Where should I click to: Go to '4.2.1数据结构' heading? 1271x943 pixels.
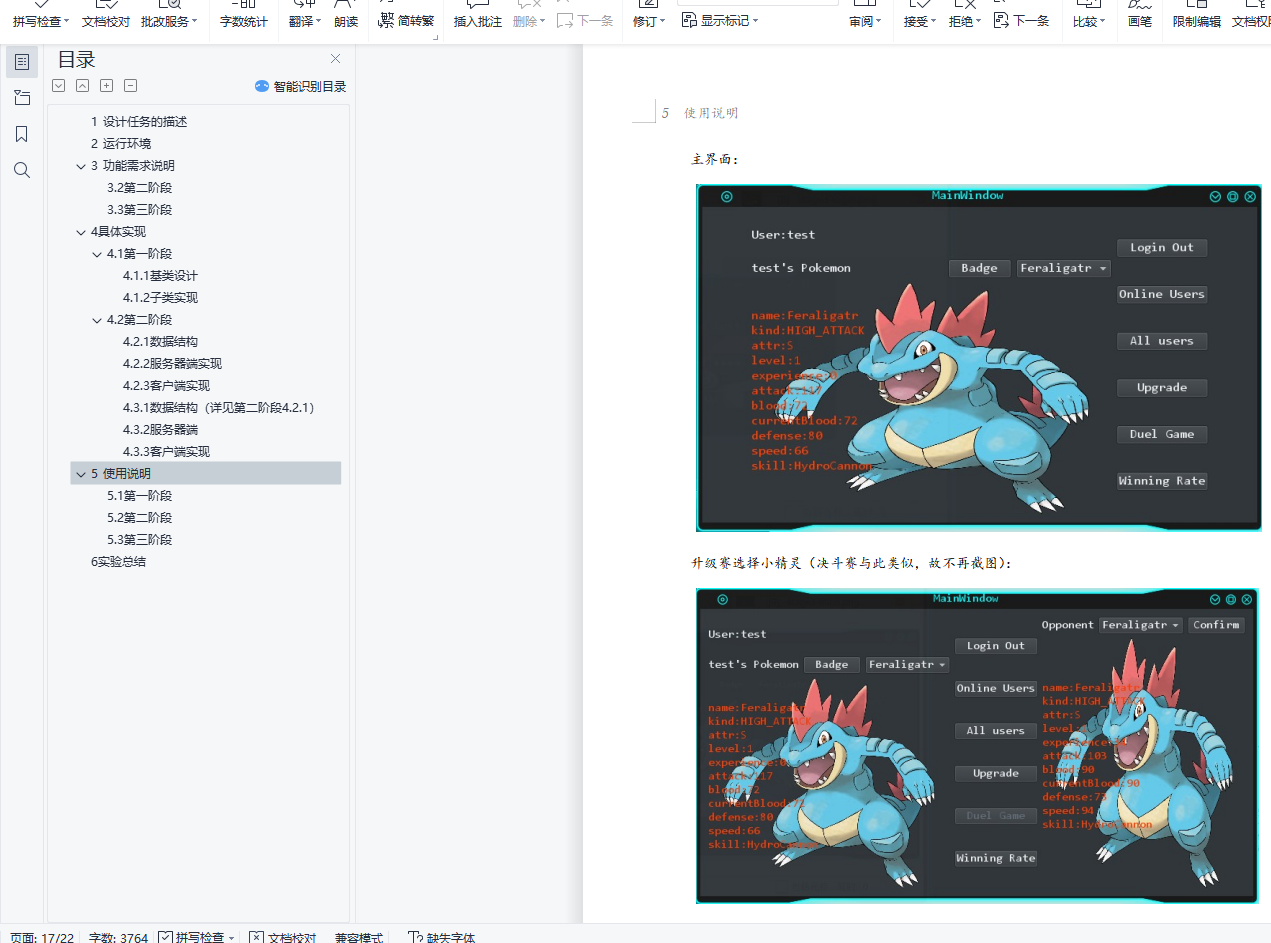161,342
